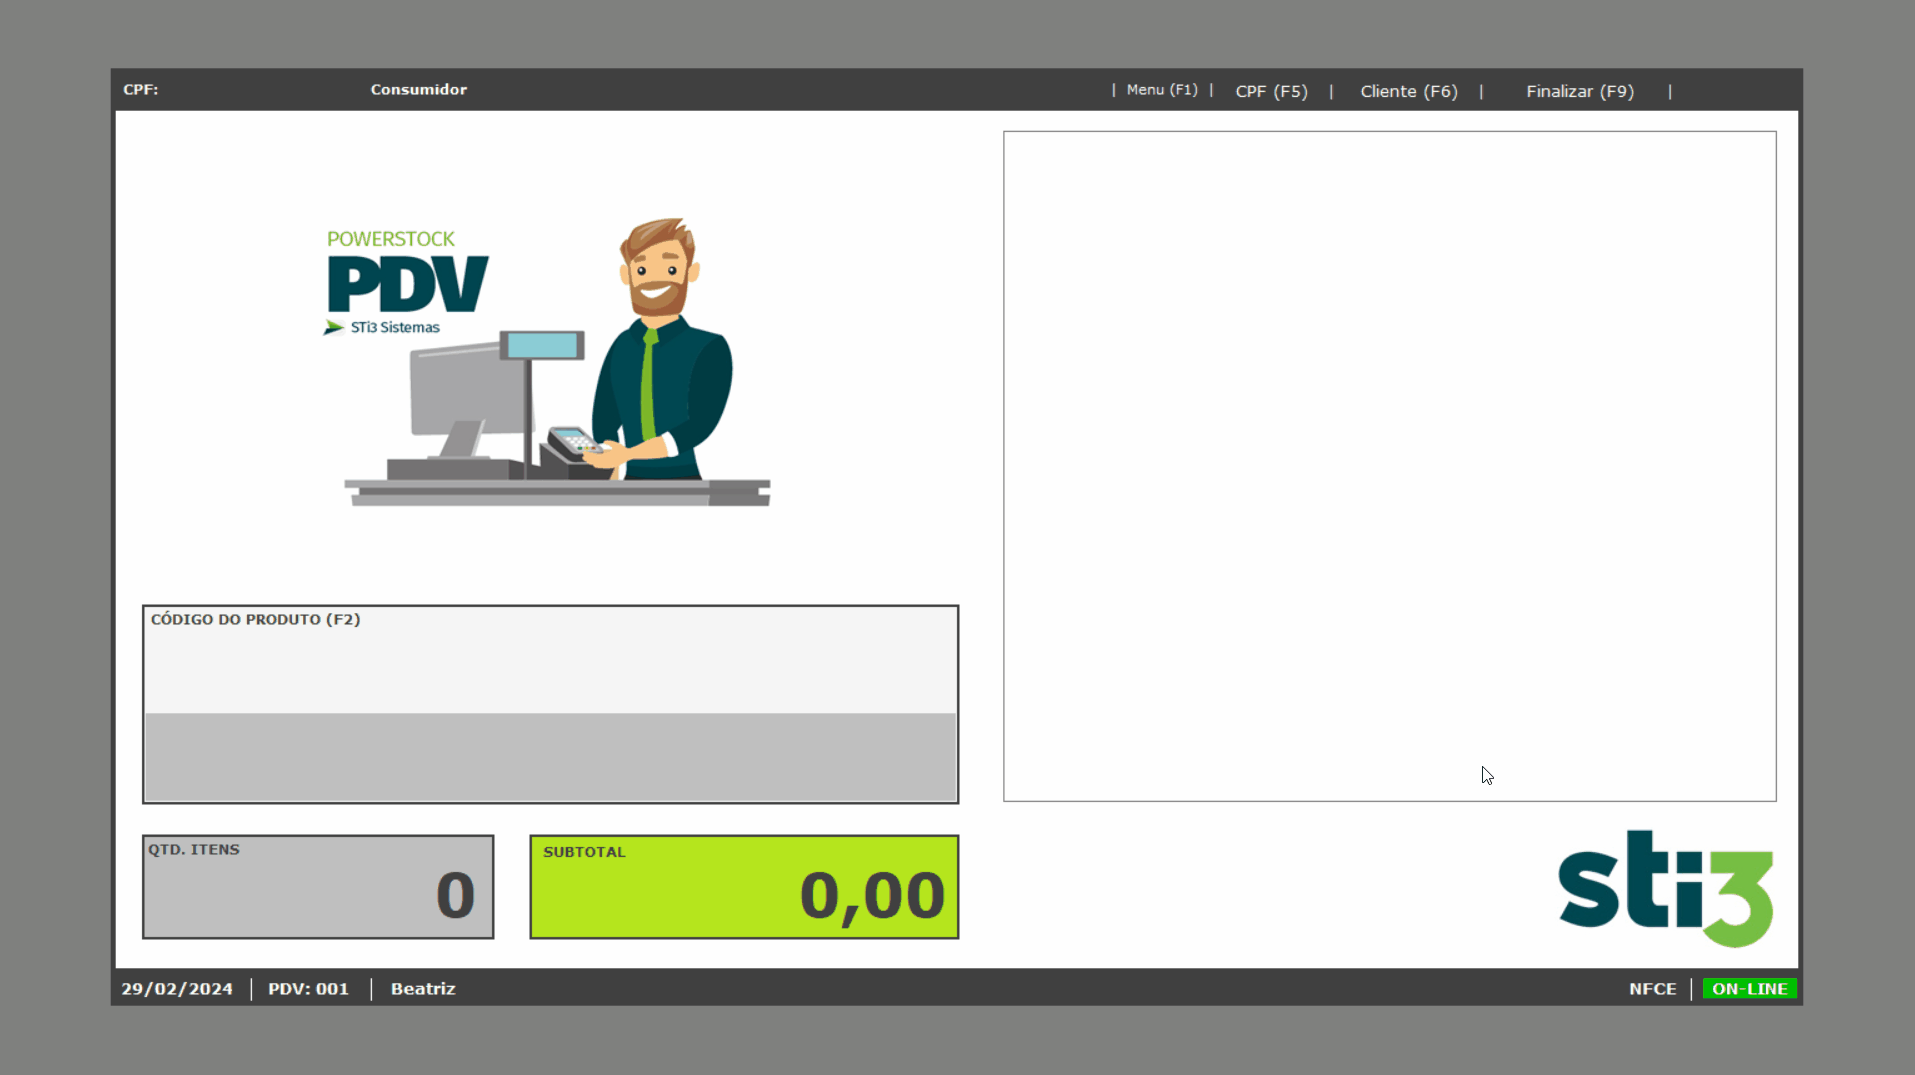Image resolution: width=1915 pixels, height=1075 pixels.
Task: Click the Subtotal 0,00 green panel
Action: pyautogui.click(x=744, y=887)
